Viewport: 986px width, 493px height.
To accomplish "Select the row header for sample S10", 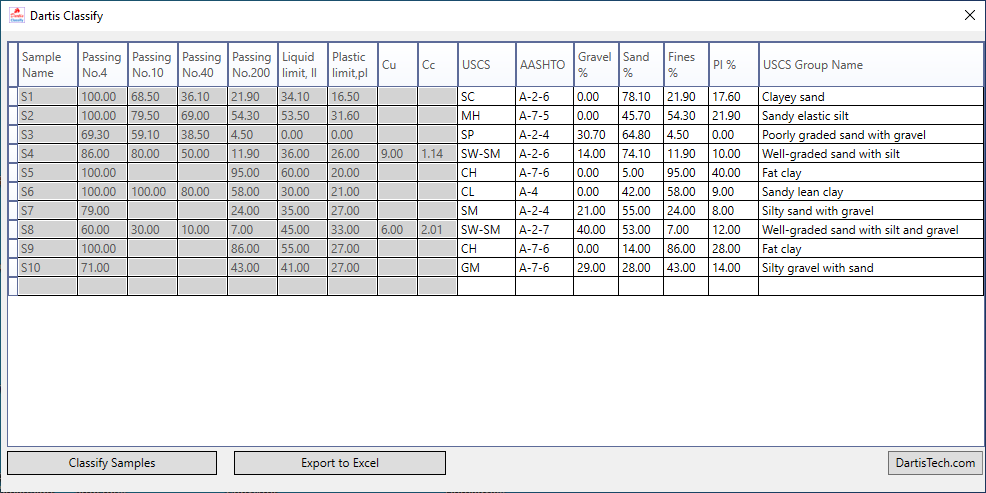I will 13,267.
